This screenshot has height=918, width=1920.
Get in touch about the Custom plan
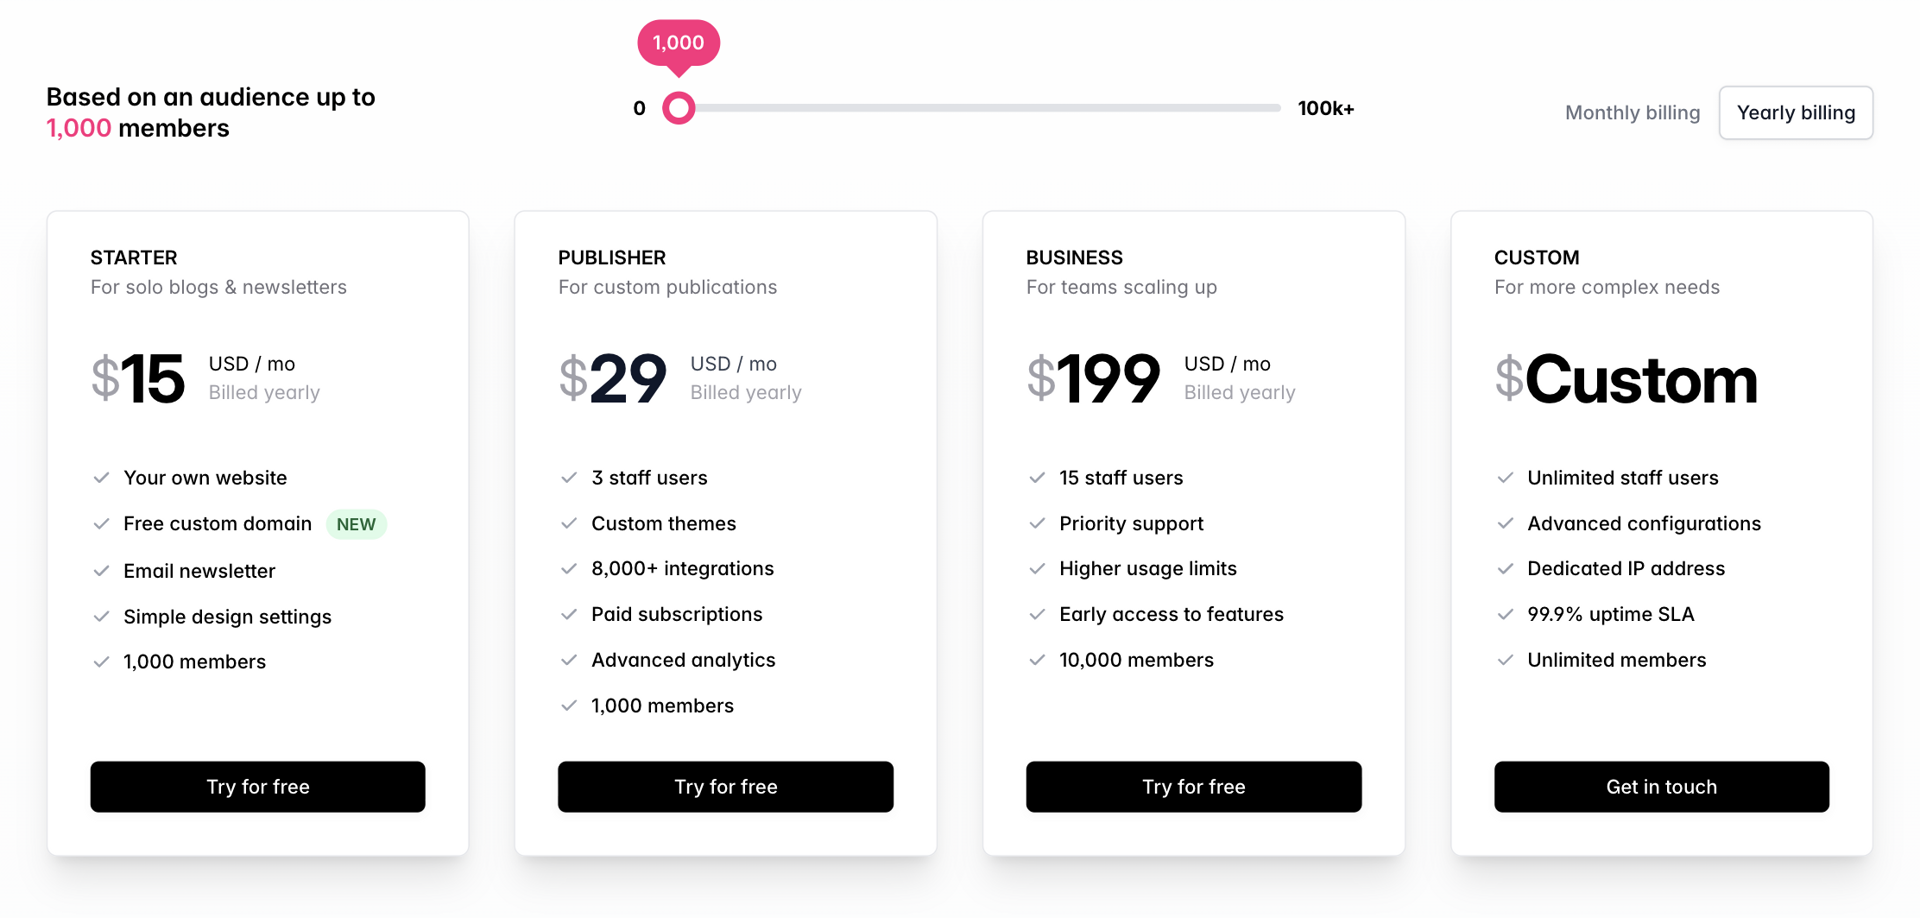tap(1661, 786)
